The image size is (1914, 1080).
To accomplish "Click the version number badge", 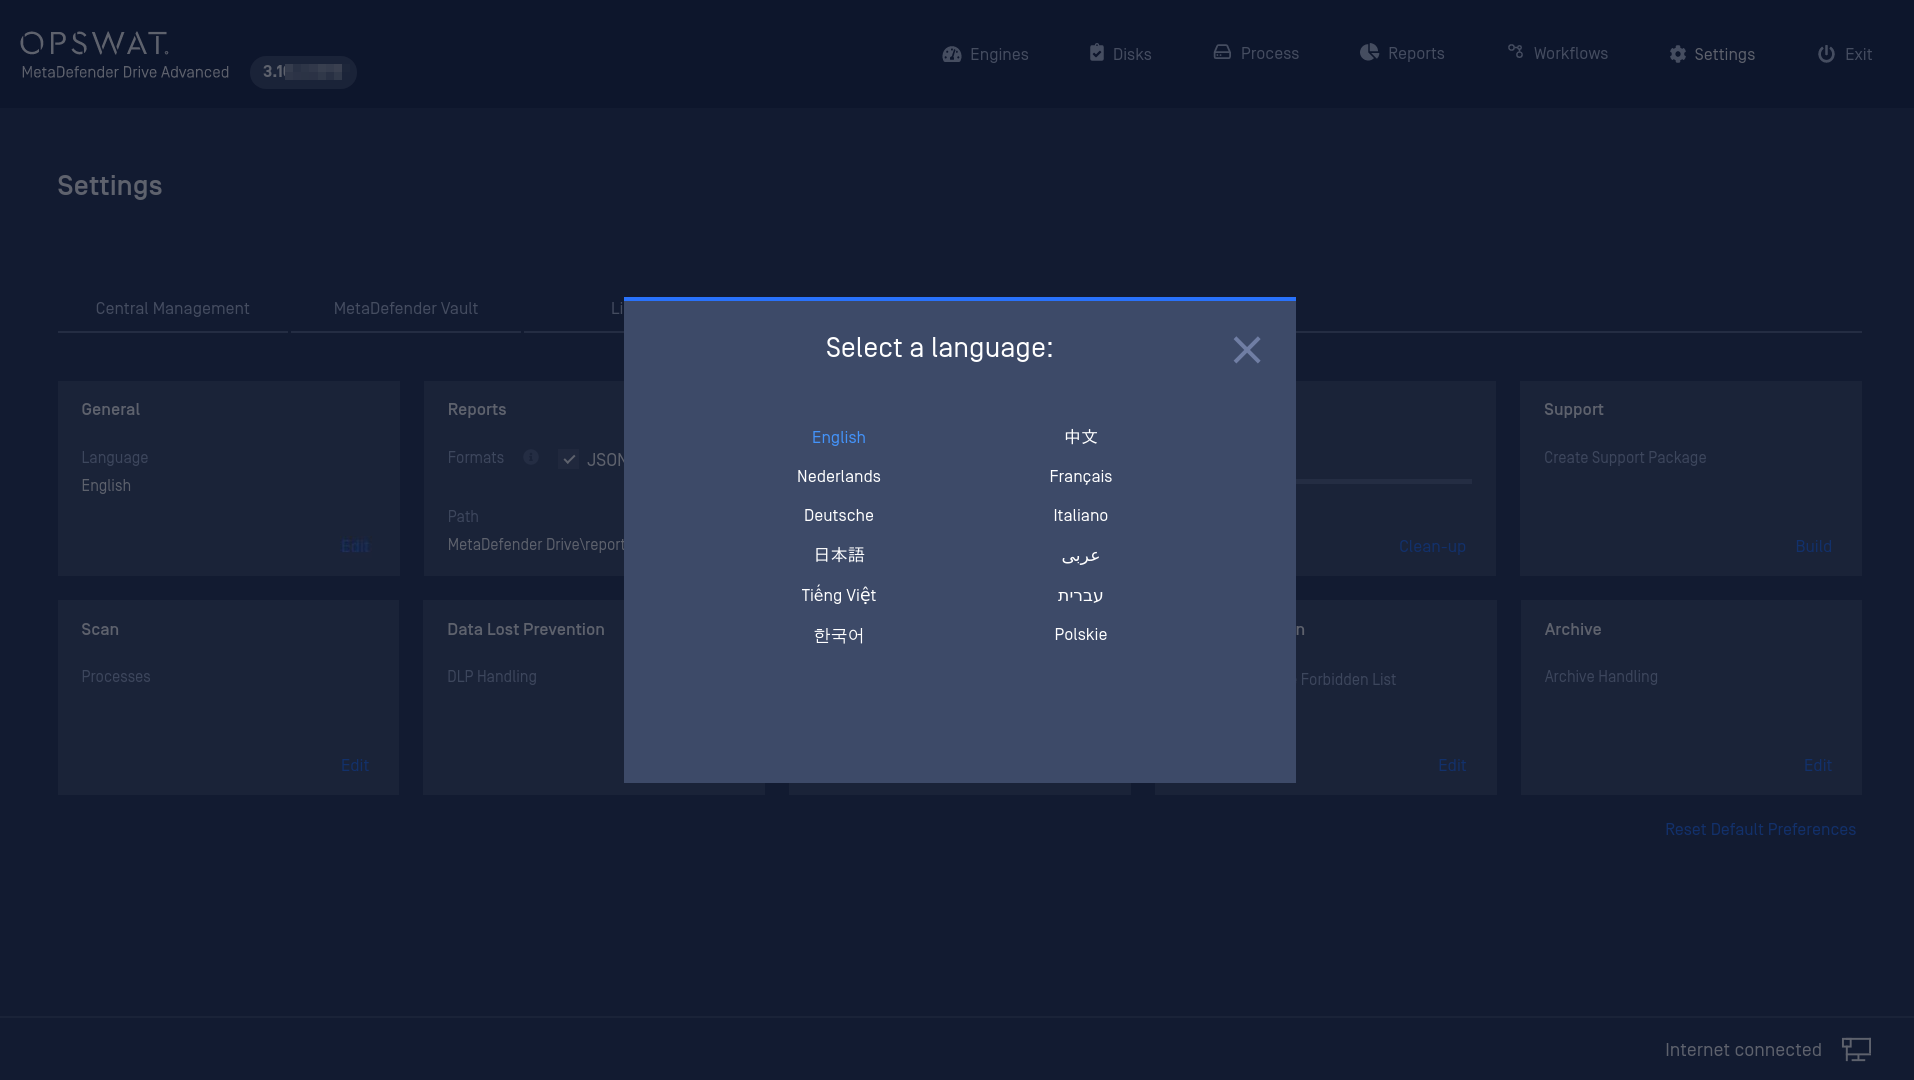I will click(303, 72).
